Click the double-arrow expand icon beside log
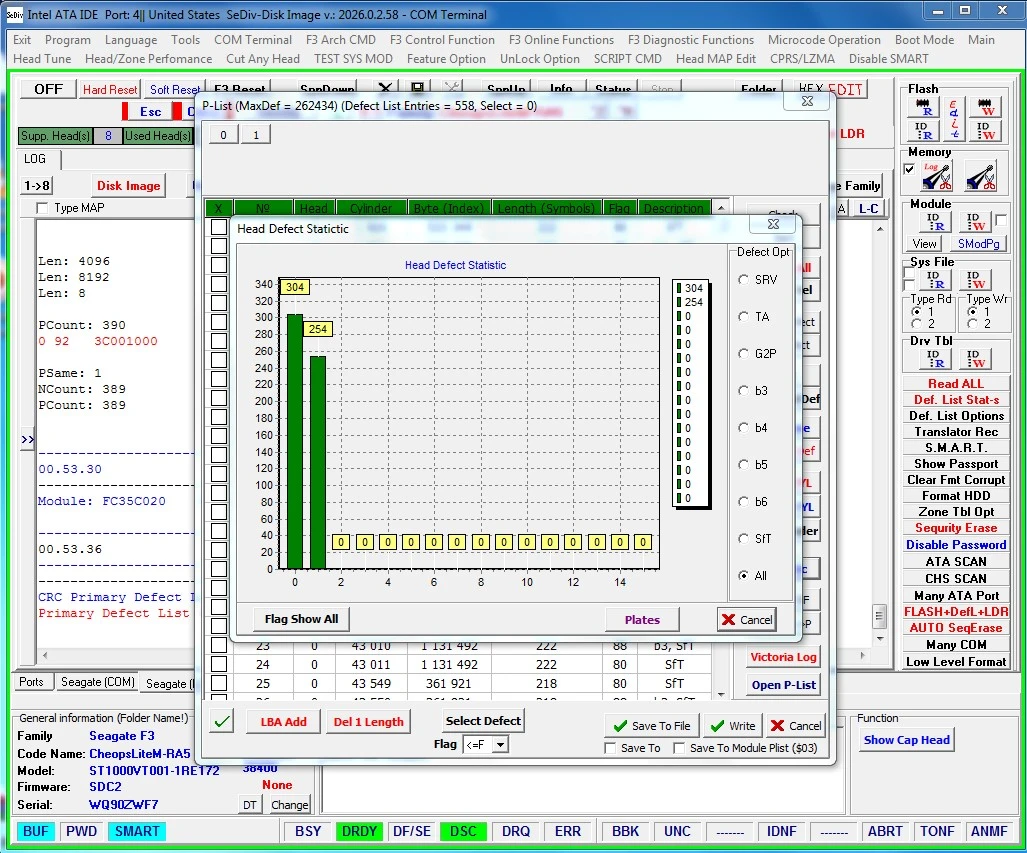Image resolution: width=1027 pixels, height=853 pixels. pyautogui.click(x=28, y=439)
